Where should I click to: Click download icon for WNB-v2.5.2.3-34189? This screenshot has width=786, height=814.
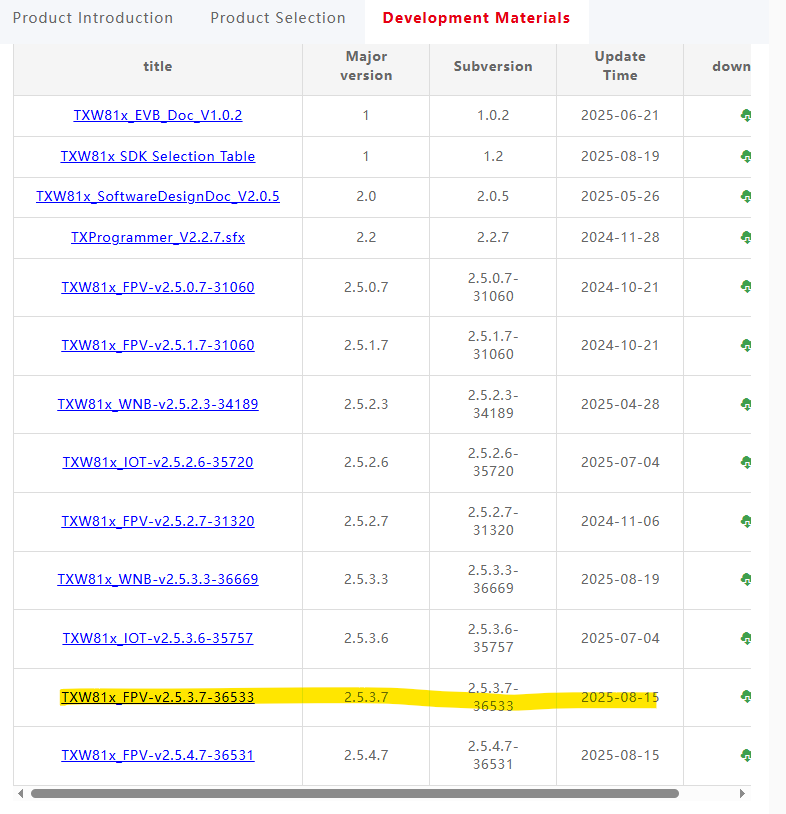[746, 404]
